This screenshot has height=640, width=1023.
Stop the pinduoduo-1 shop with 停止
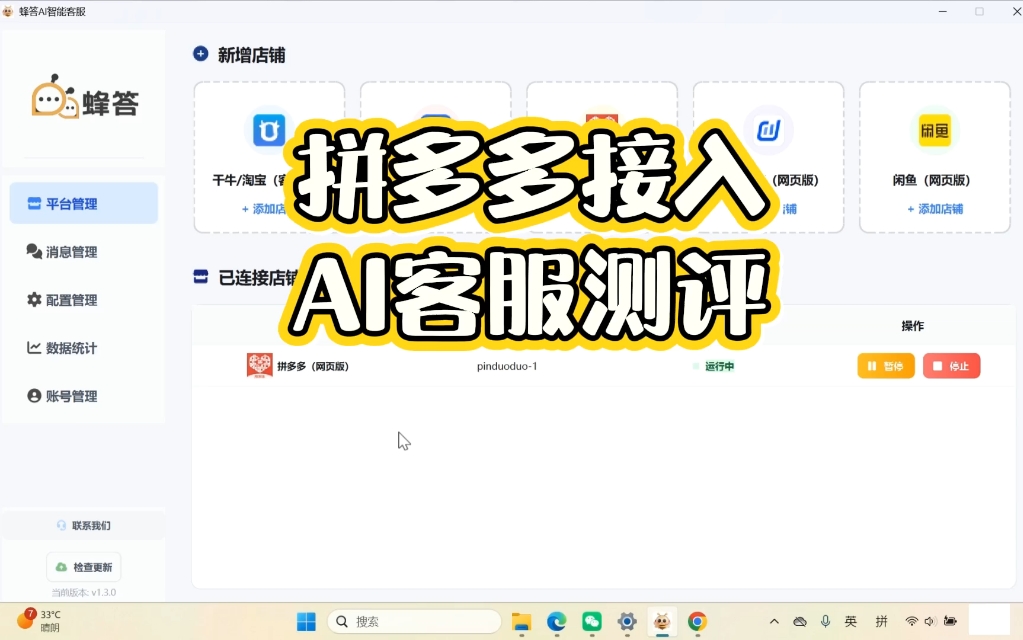tap(951, 366)
